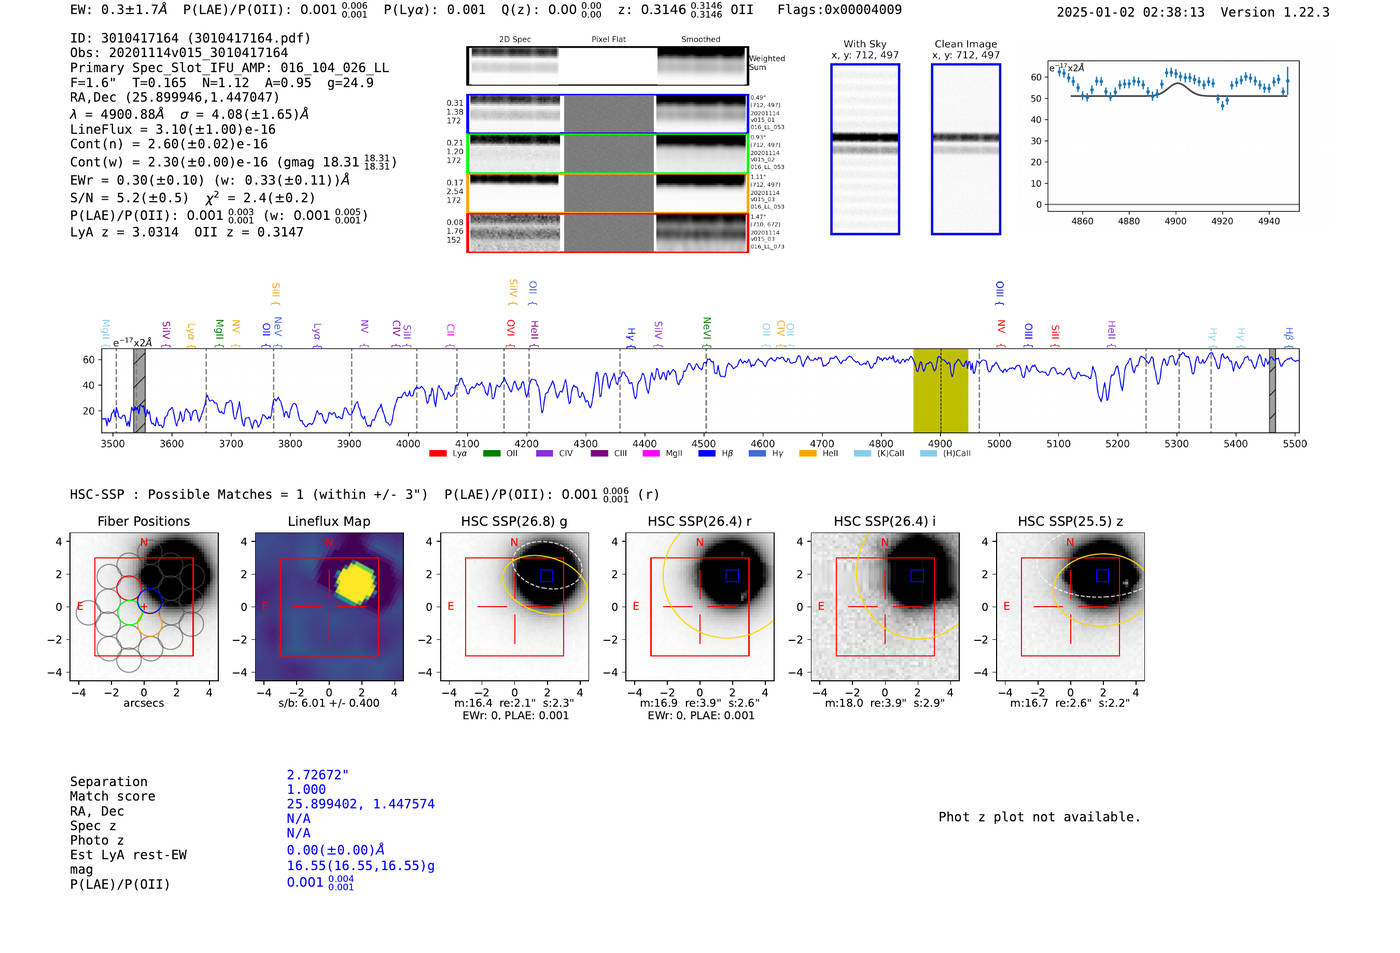Click the orange fiber circle in Fiber Positions
The height and width of the screenshot is (953, 1400).
click(150, 626)
